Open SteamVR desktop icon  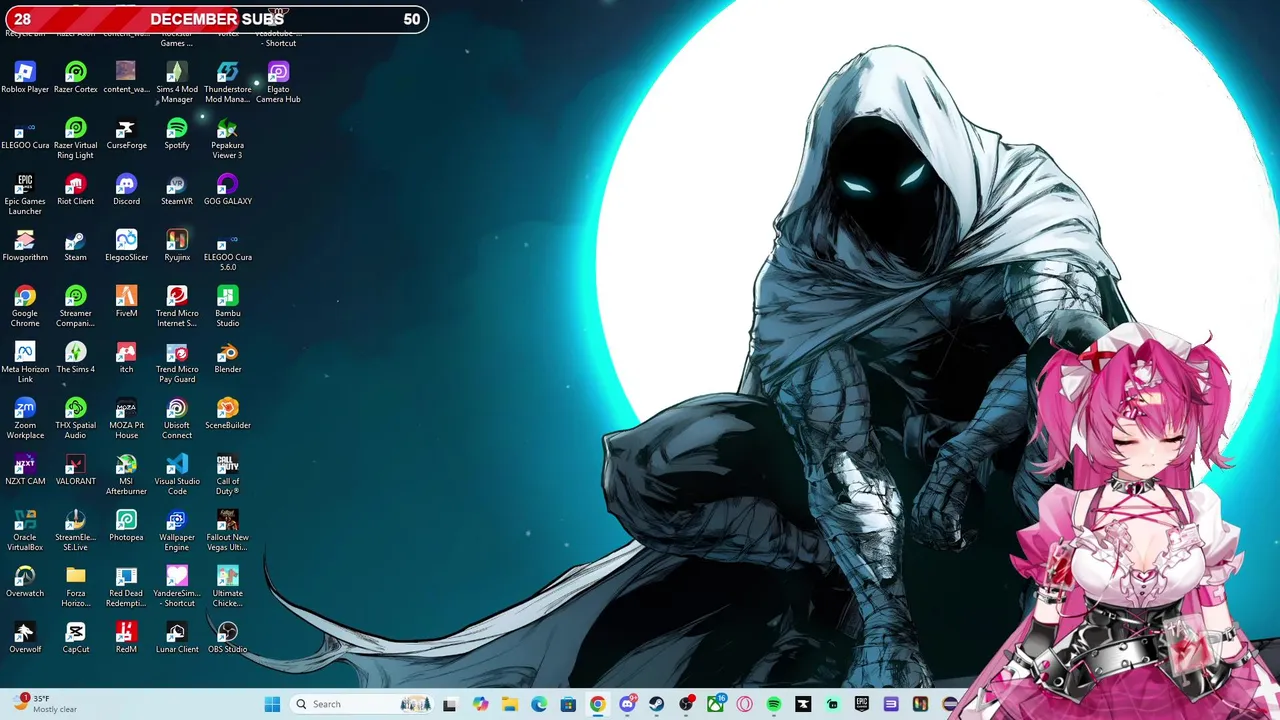point(177,190)
